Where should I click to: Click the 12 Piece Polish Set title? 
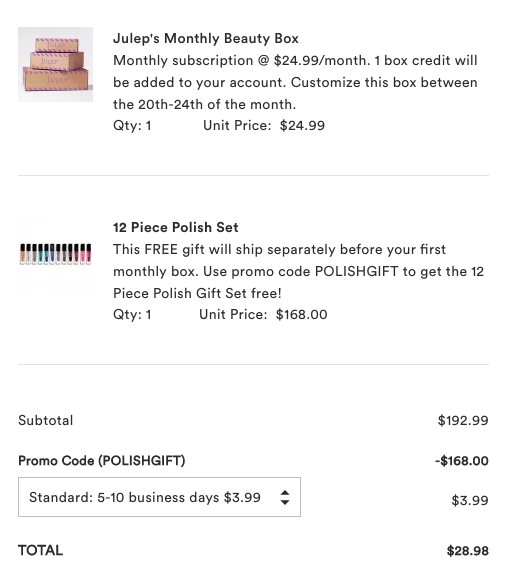tap(176, 227)
